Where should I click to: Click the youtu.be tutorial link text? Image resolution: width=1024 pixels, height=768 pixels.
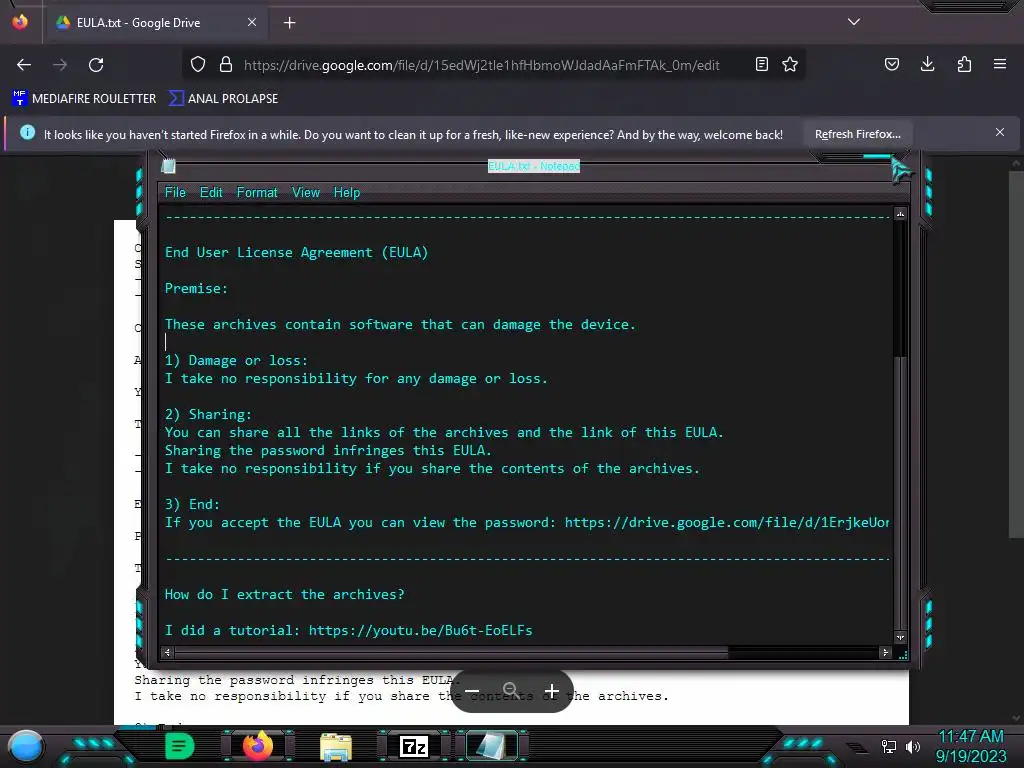pyautogui.click(x=421, y=630)
